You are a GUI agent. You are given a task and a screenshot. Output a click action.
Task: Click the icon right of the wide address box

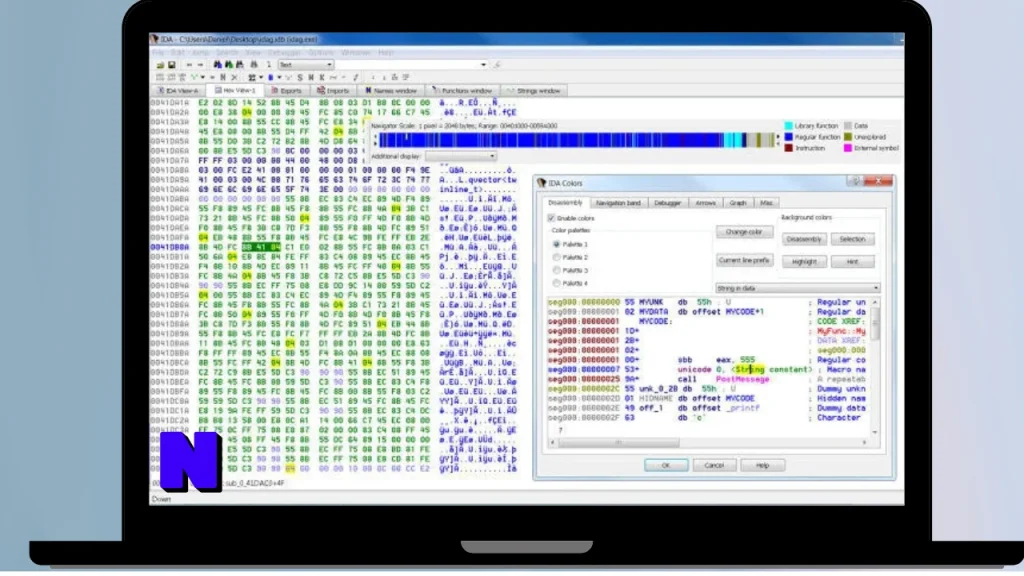[x=497, y=65]
